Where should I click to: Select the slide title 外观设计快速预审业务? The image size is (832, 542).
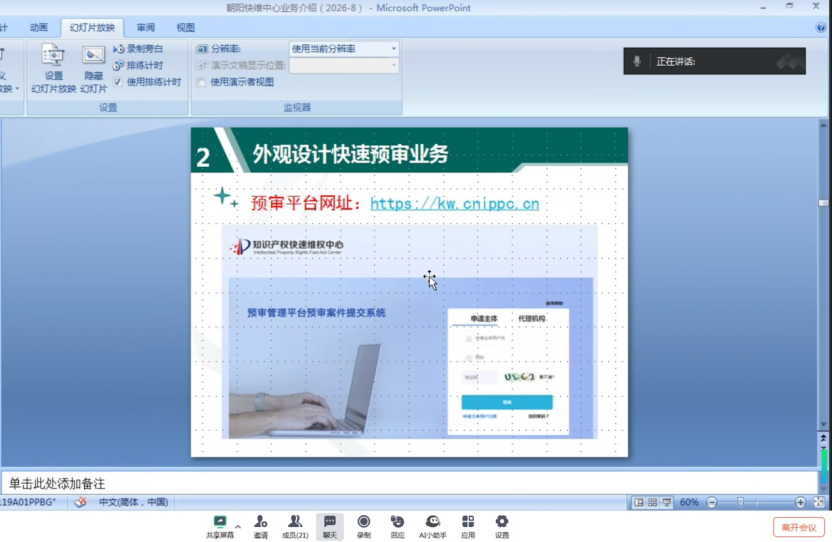click(350, 154)
